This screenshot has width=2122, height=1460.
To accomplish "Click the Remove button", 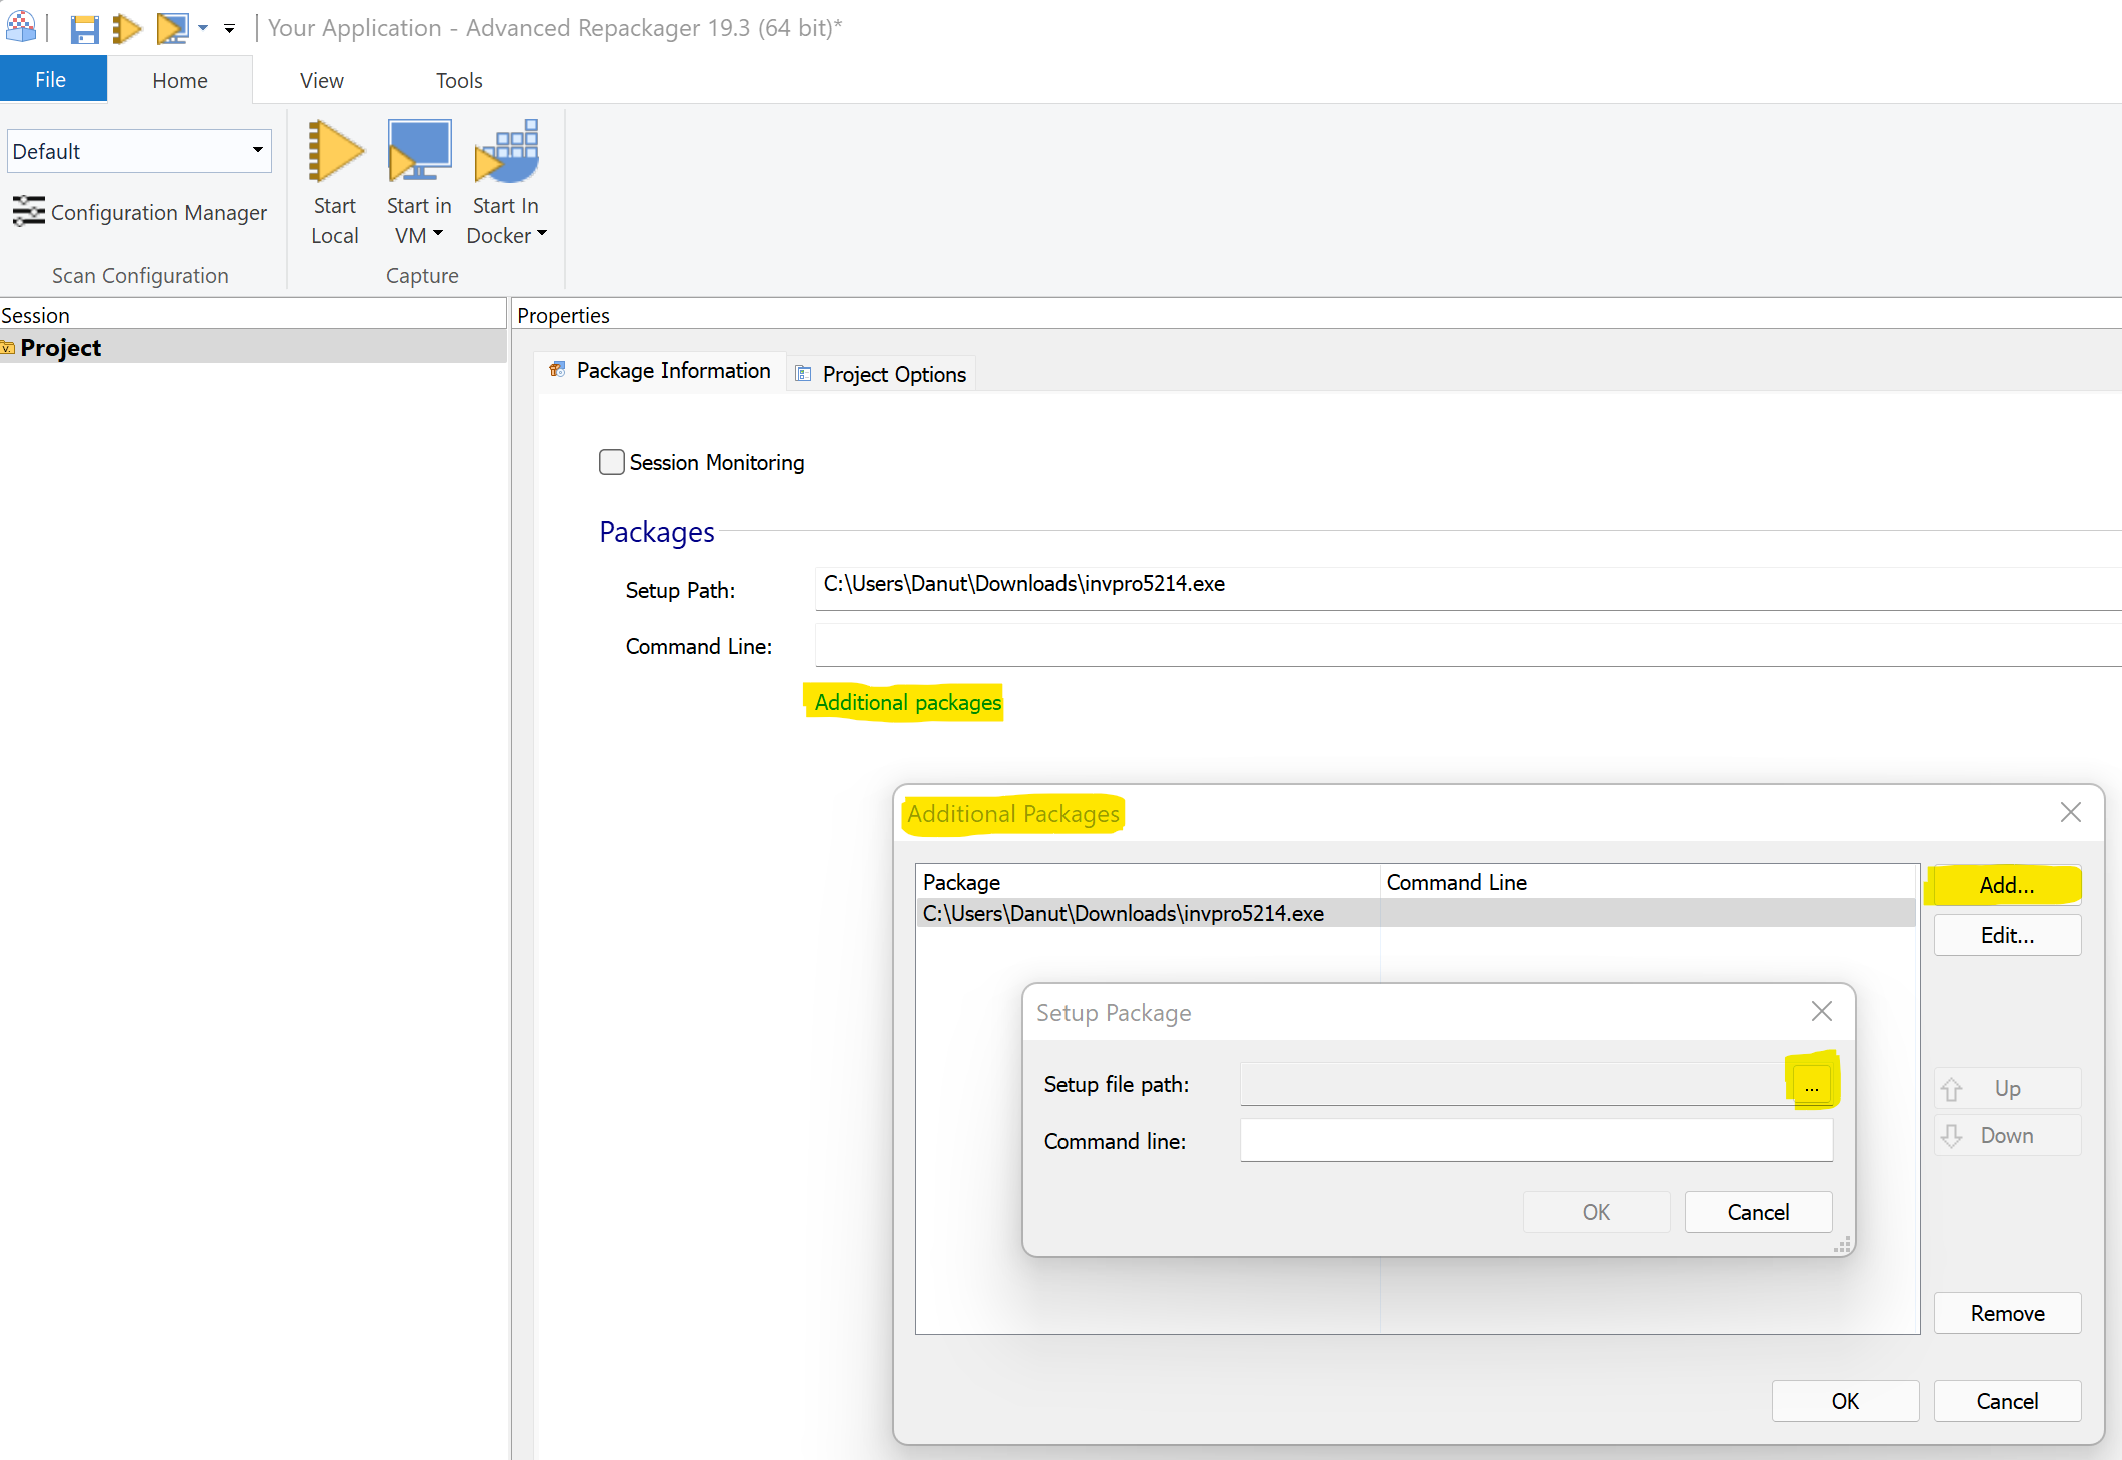I will [x=2007, y=1313].
